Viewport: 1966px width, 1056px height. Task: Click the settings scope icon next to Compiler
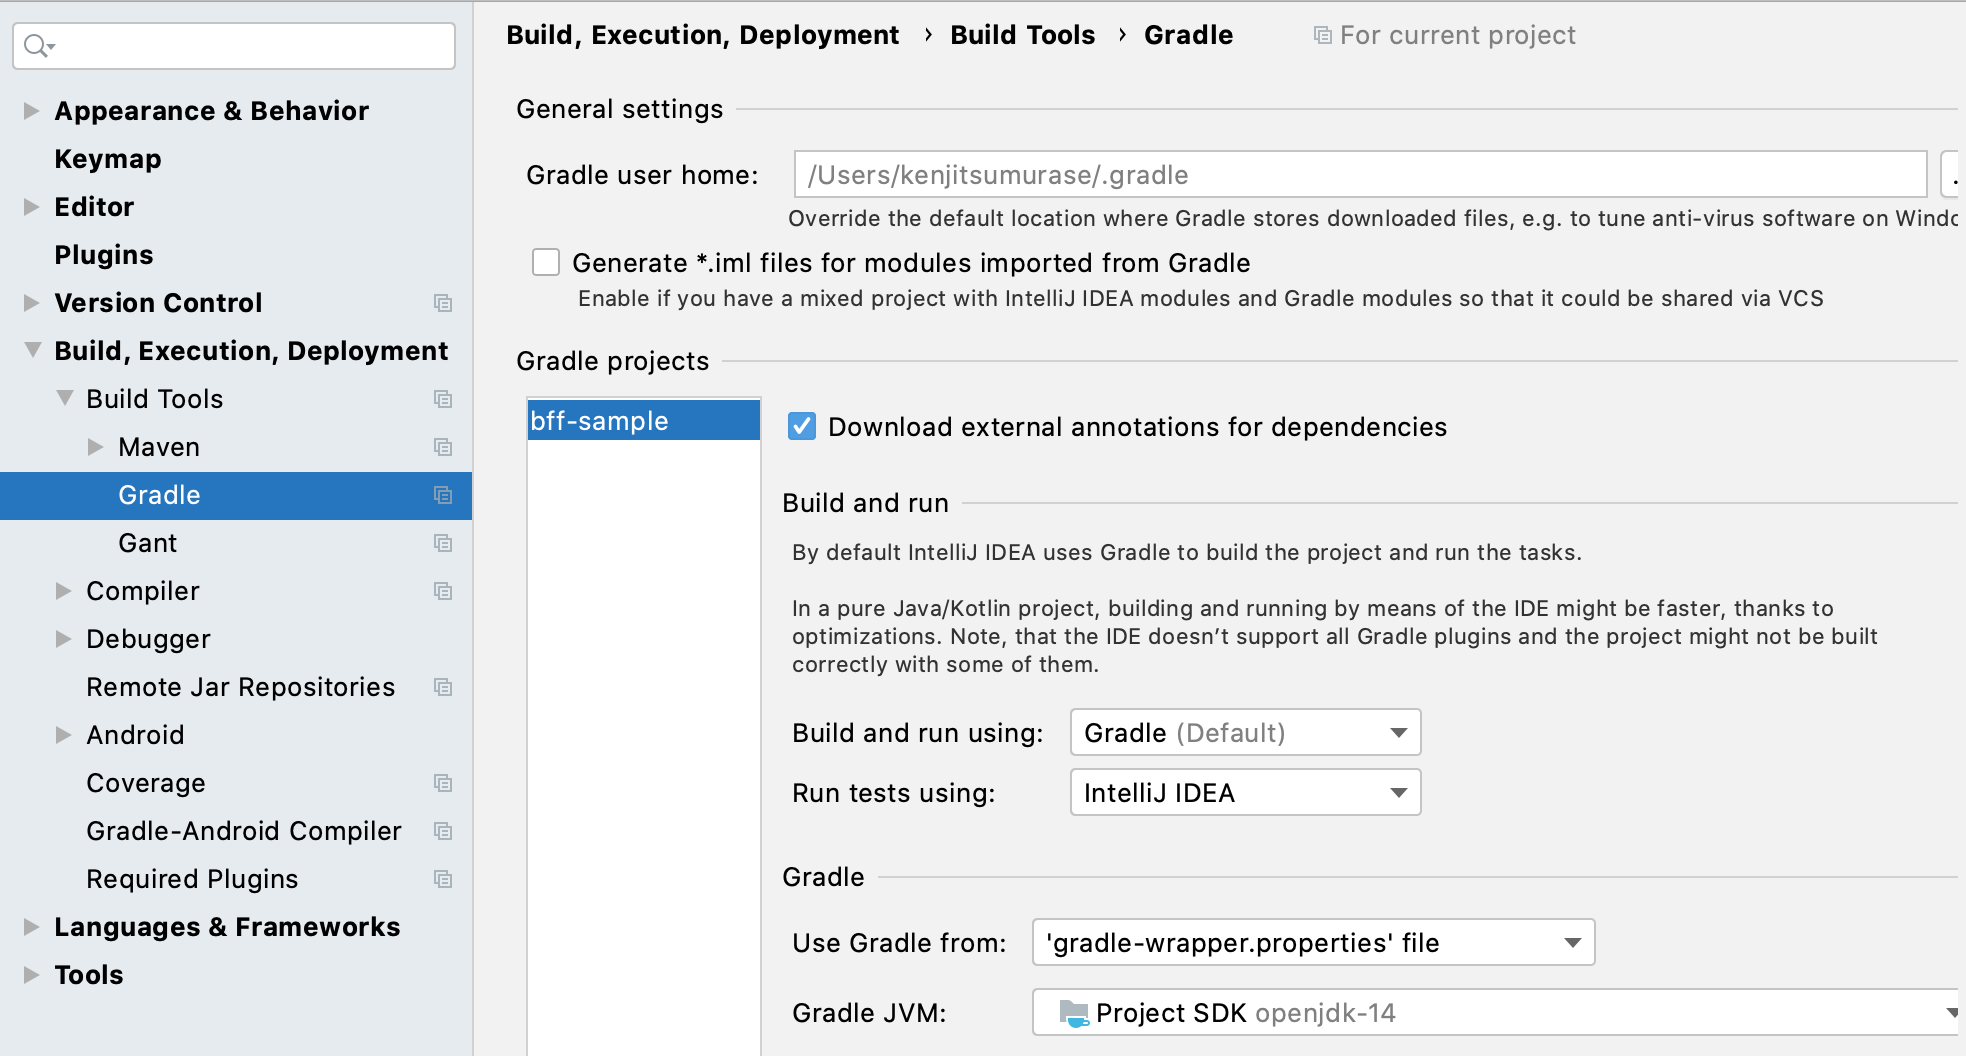coord(443,591)
